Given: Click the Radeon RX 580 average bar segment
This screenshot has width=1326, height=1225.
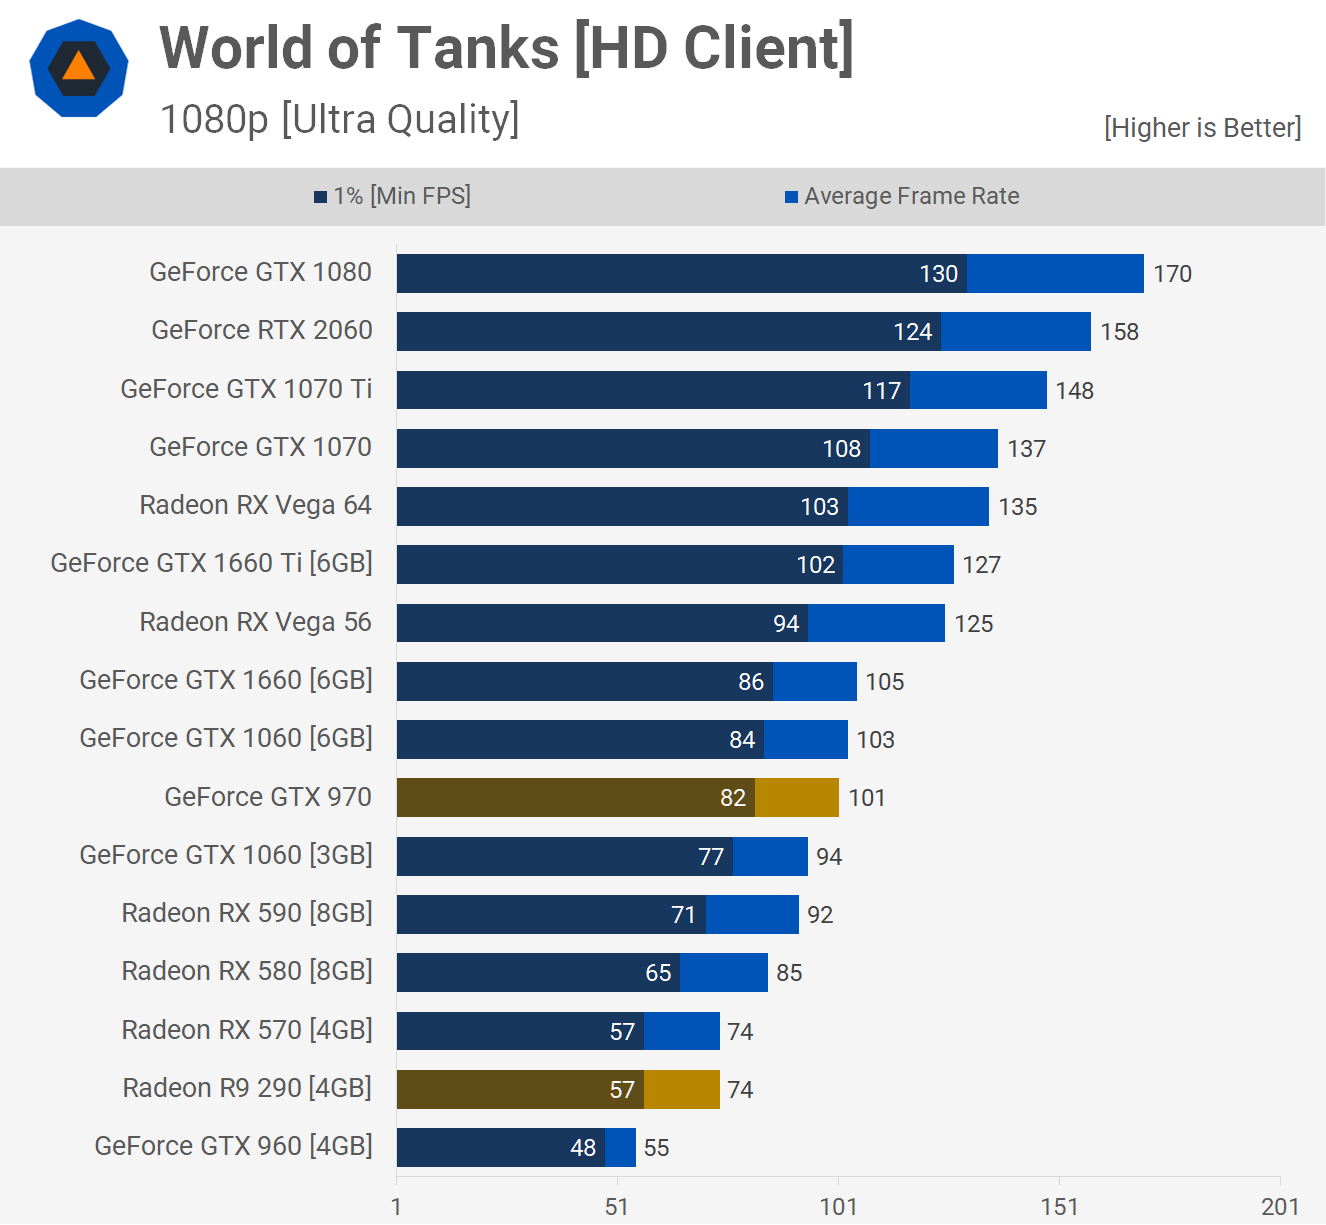Looking at the screenshot, I should click(x=723, y=972).
